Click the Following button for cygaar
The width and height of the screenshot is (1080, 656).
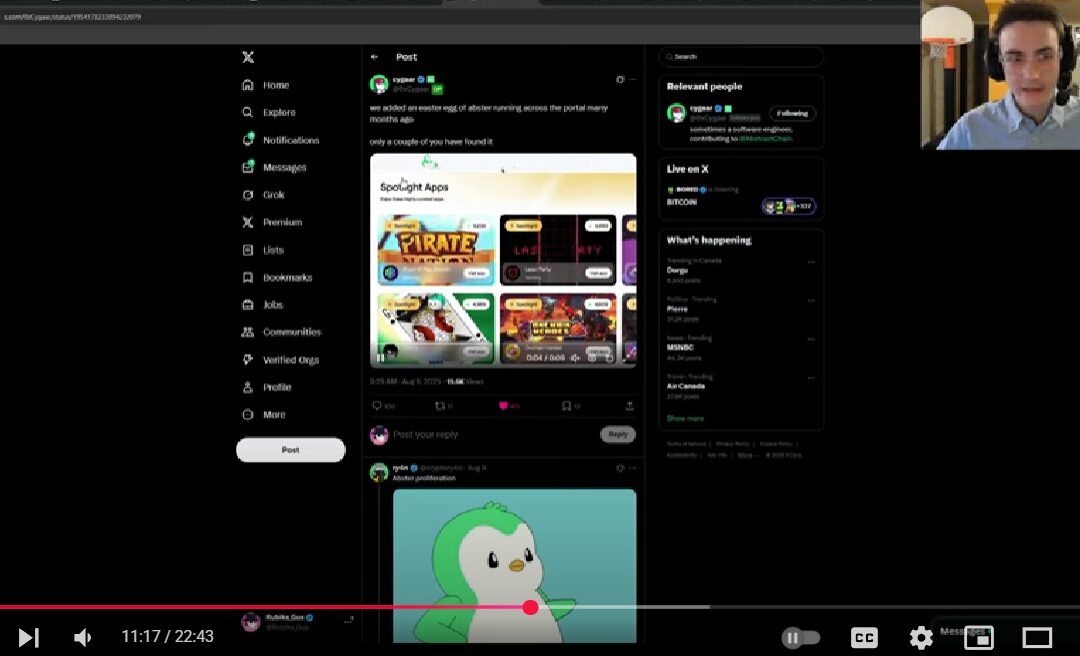pos(792,113)
